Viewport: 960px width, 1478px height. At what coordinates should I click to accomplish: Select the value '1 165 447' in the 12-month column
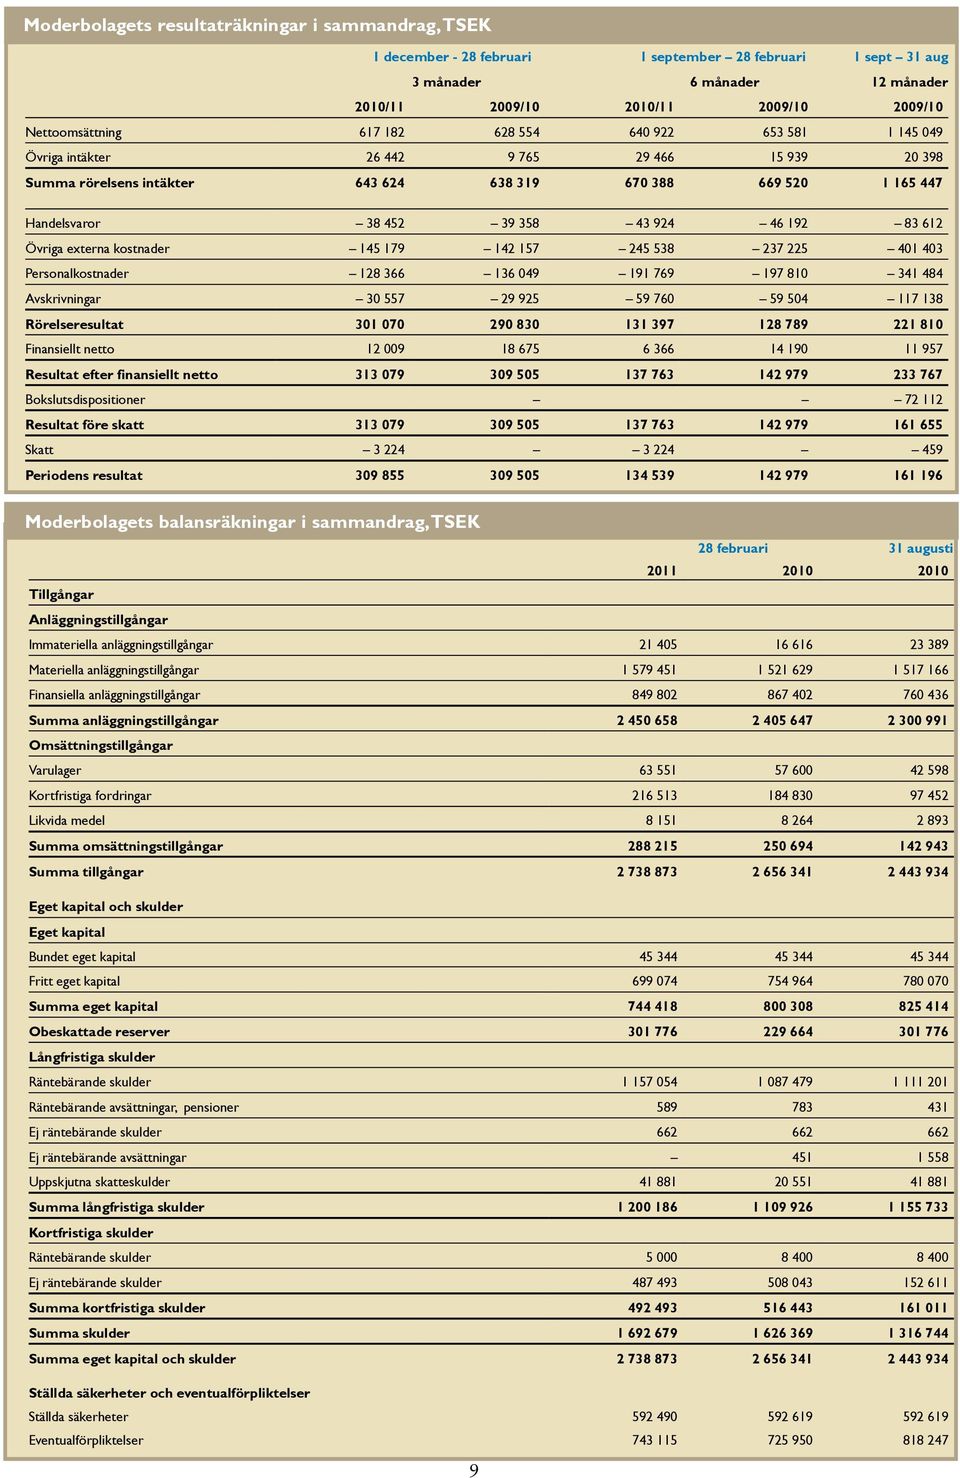[911, 183]
